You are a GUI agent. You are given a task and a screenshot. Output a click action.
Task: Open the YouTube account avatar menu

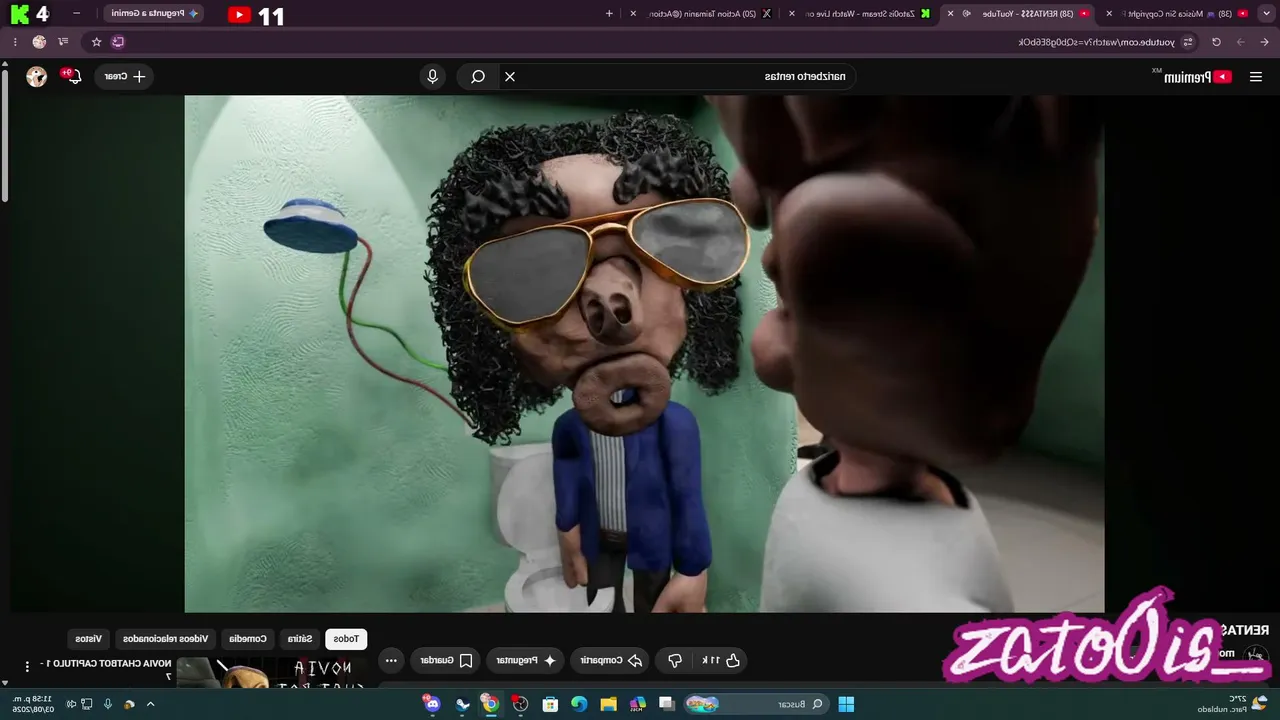coord(37,77)
